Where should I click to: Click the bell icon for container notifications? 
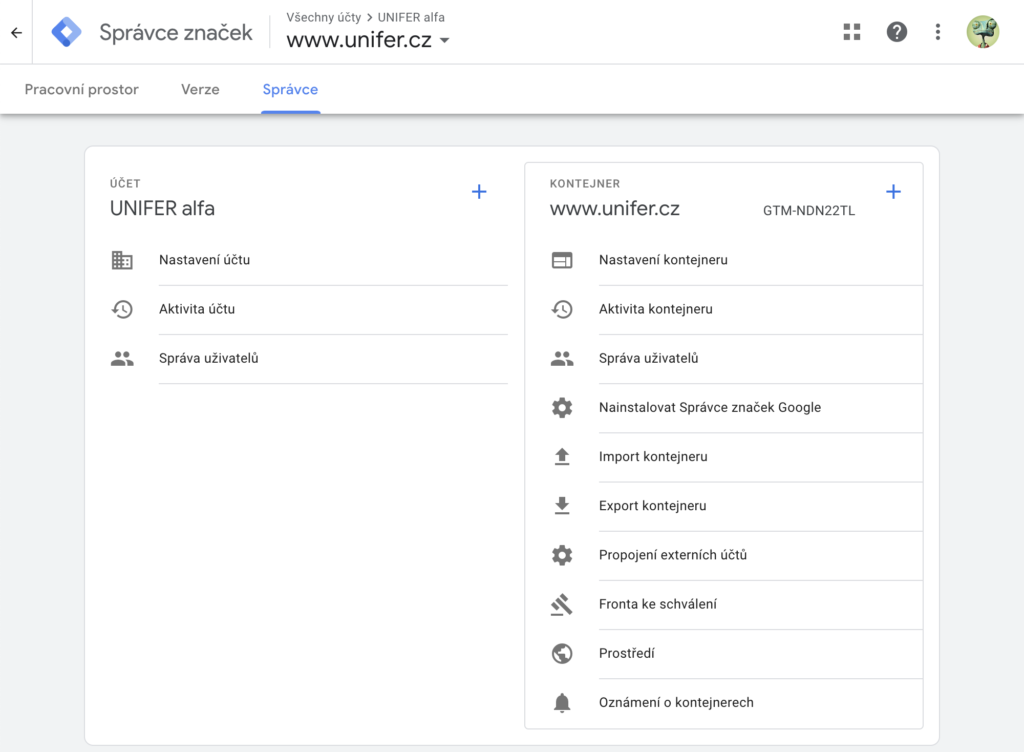pyautogui.click(x=562, y=703)
